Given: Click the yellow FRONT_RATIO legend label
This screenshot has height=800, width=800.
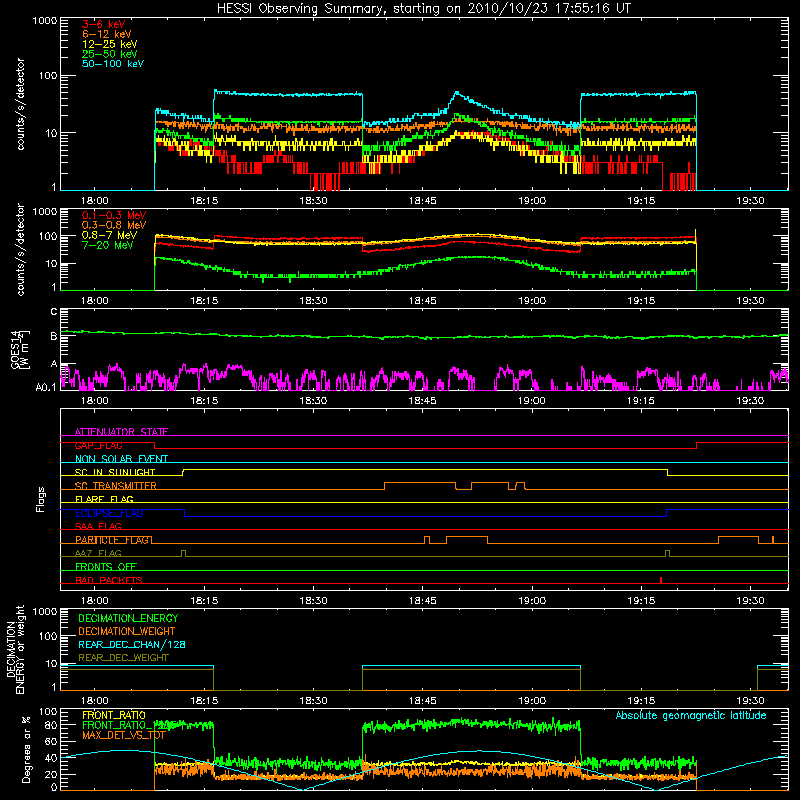Looking at the screenshot, I should 114,715.
